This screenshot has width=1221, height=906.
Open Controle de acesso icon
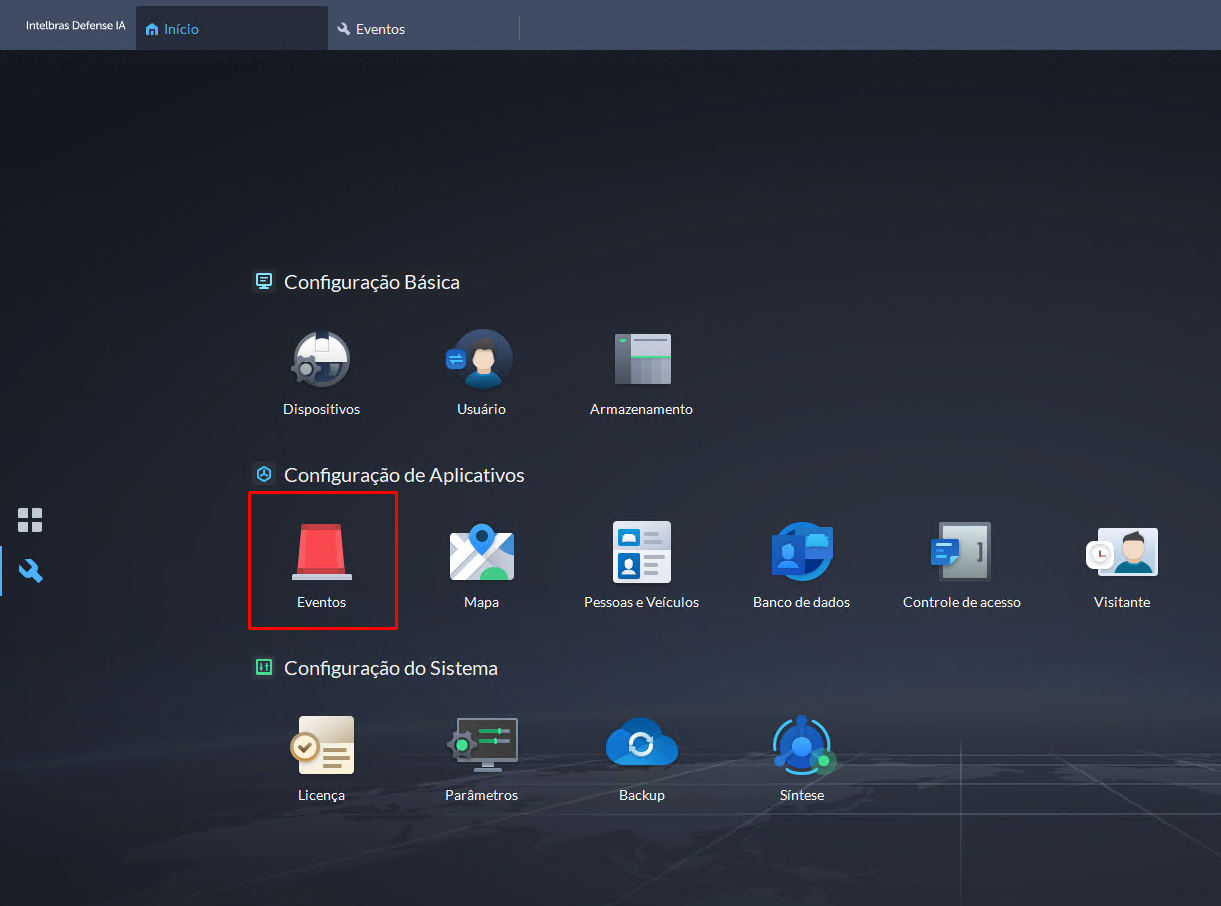[962, 551]
